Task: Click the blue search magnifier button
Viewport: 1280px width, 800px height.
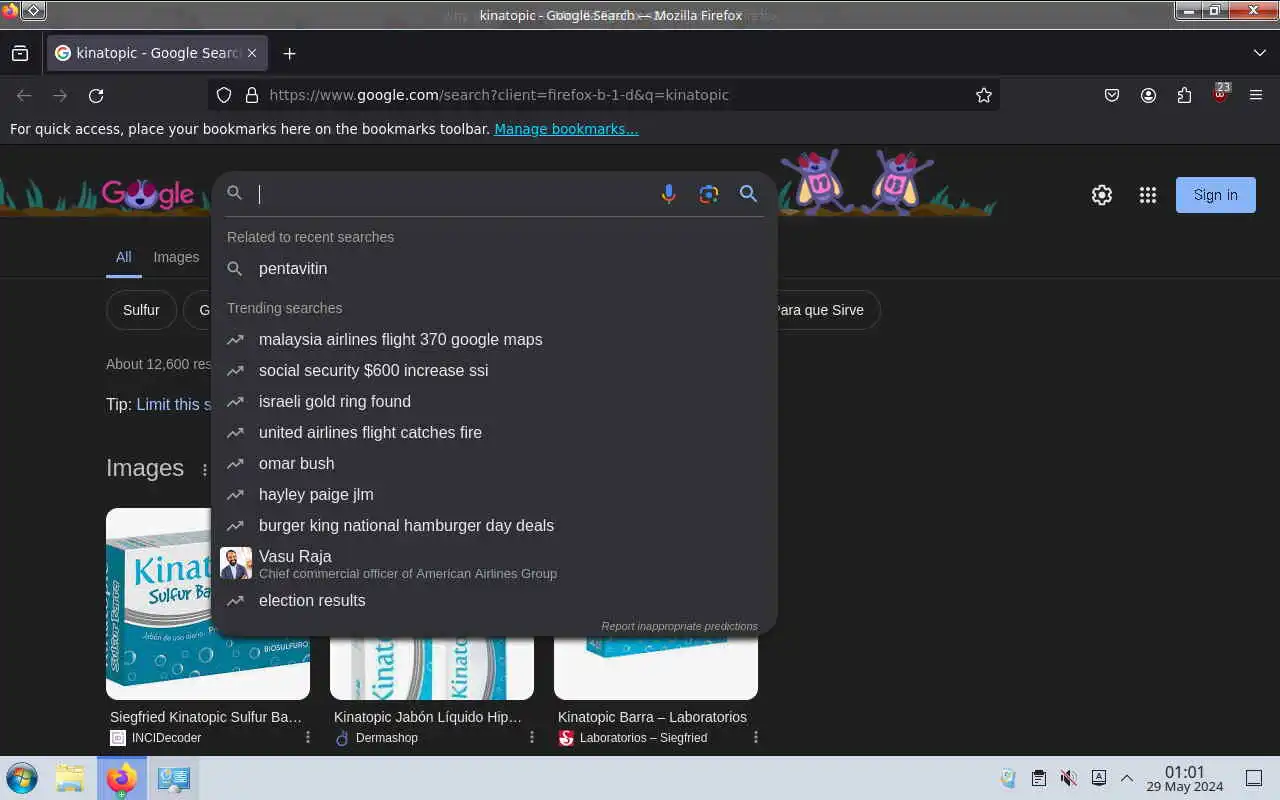Action: (748, 194)
